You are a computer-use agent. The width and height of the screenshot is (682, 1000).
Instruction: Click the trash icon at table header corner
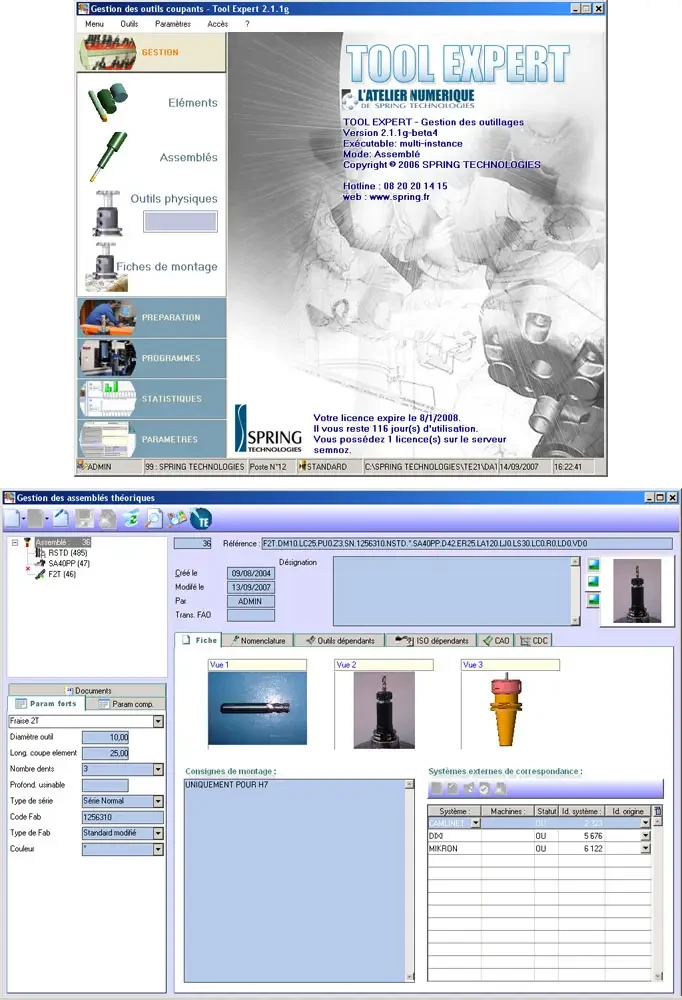click(x=658, y=811)
